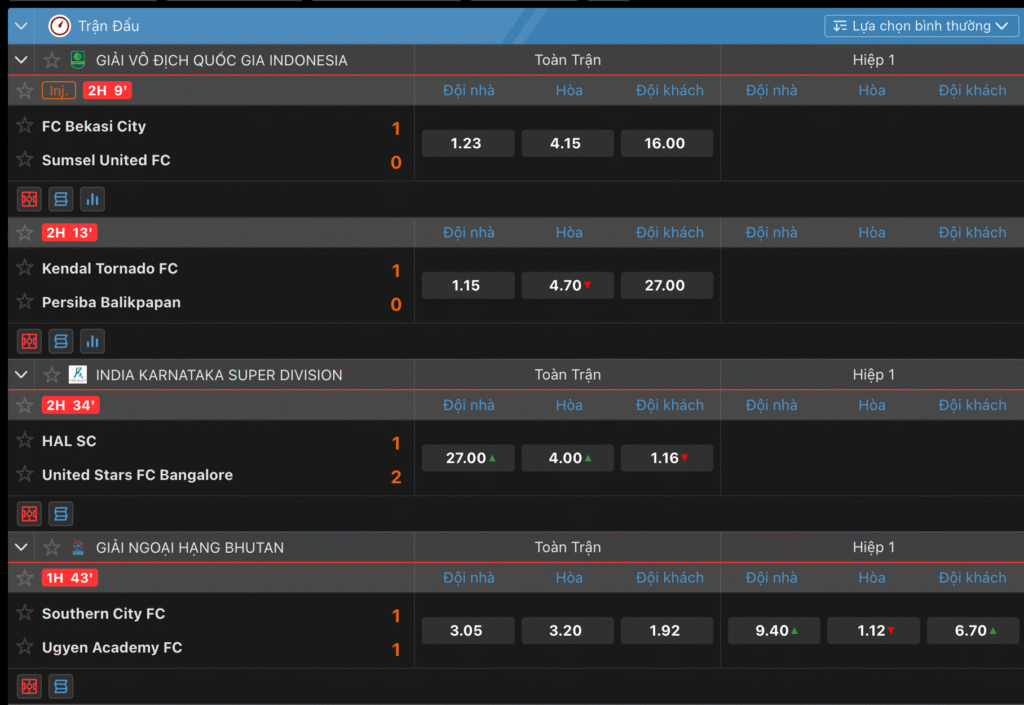
Task: Collapse the Giải Vô Địch Quốc Gia Indonesia section
Action: [21, 60]
